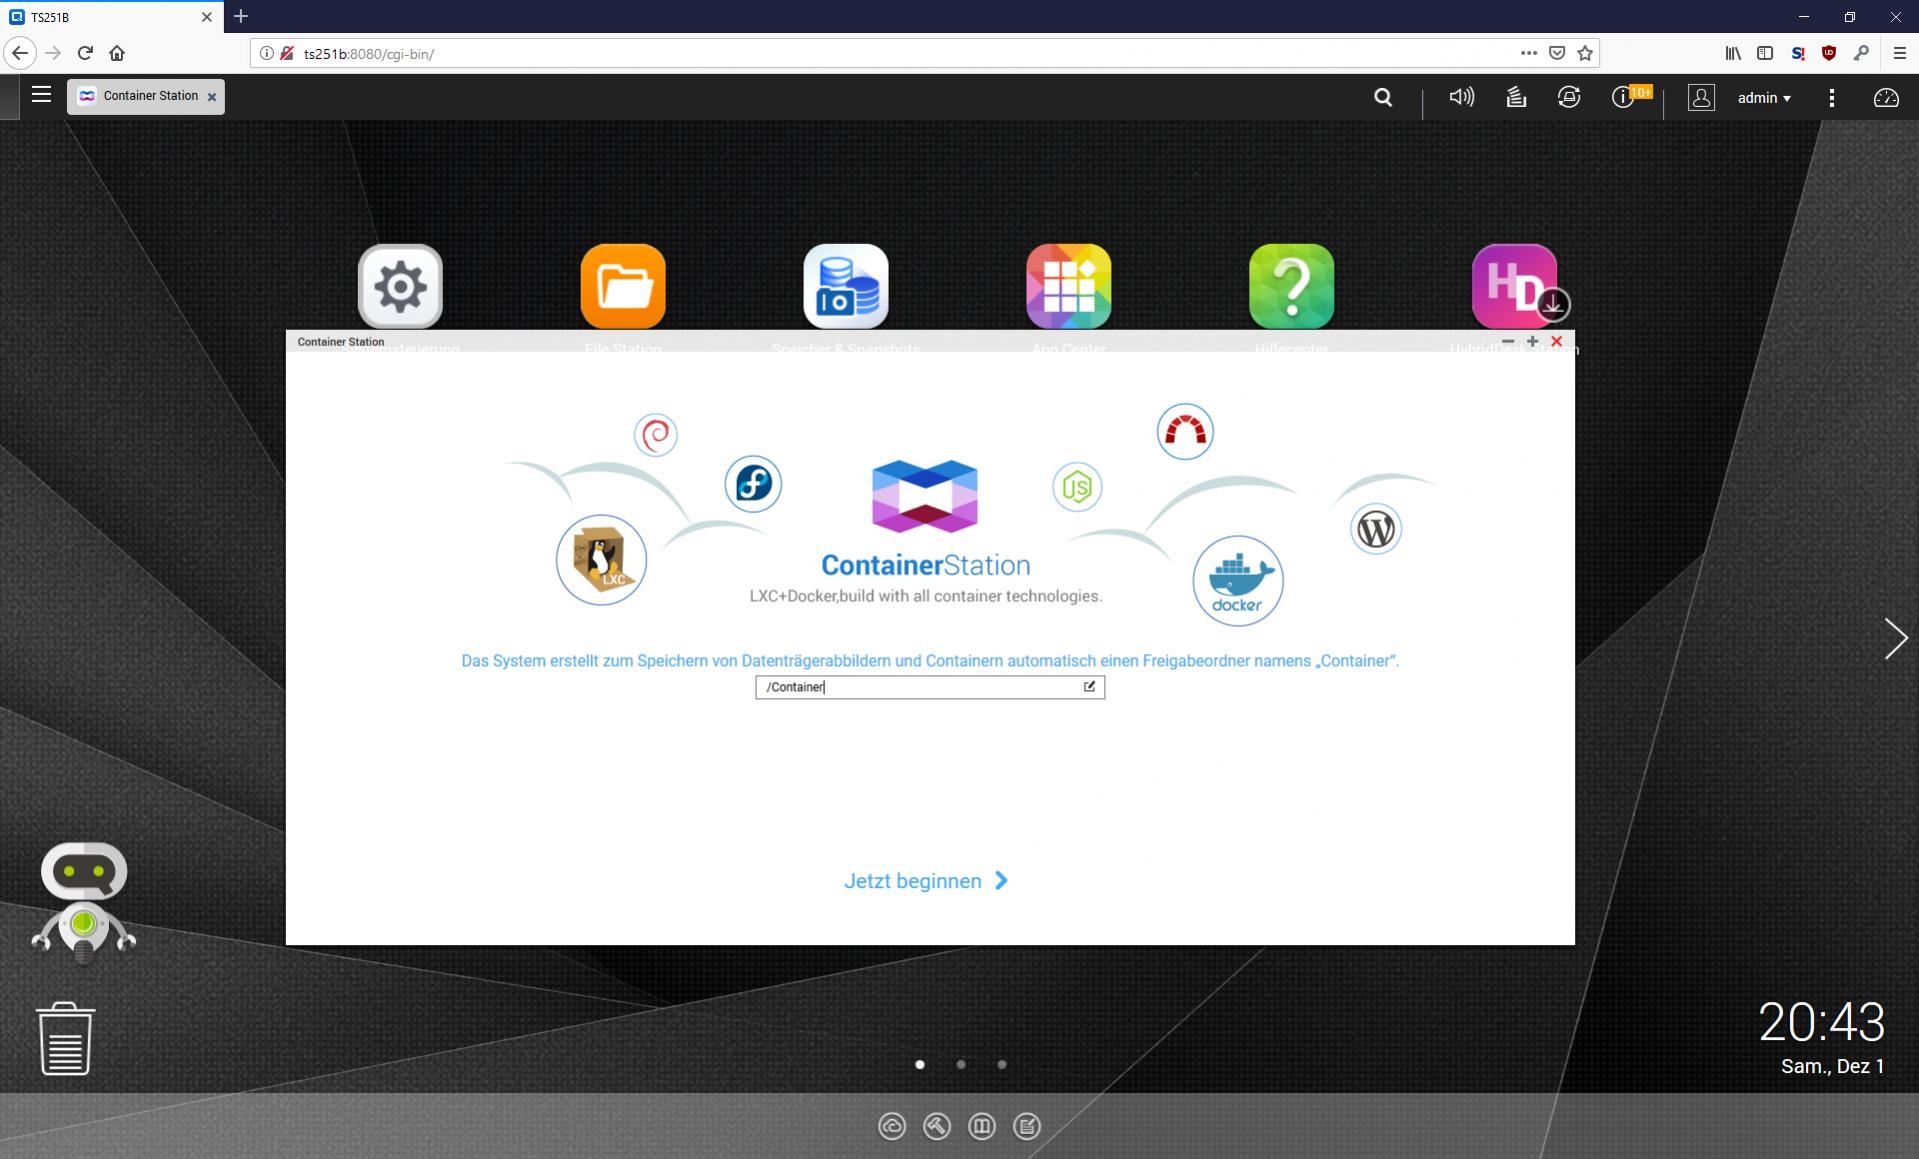This screenshot has width=1919, height=1159.
Task: Open the browser library icon
Action: 1733,53
